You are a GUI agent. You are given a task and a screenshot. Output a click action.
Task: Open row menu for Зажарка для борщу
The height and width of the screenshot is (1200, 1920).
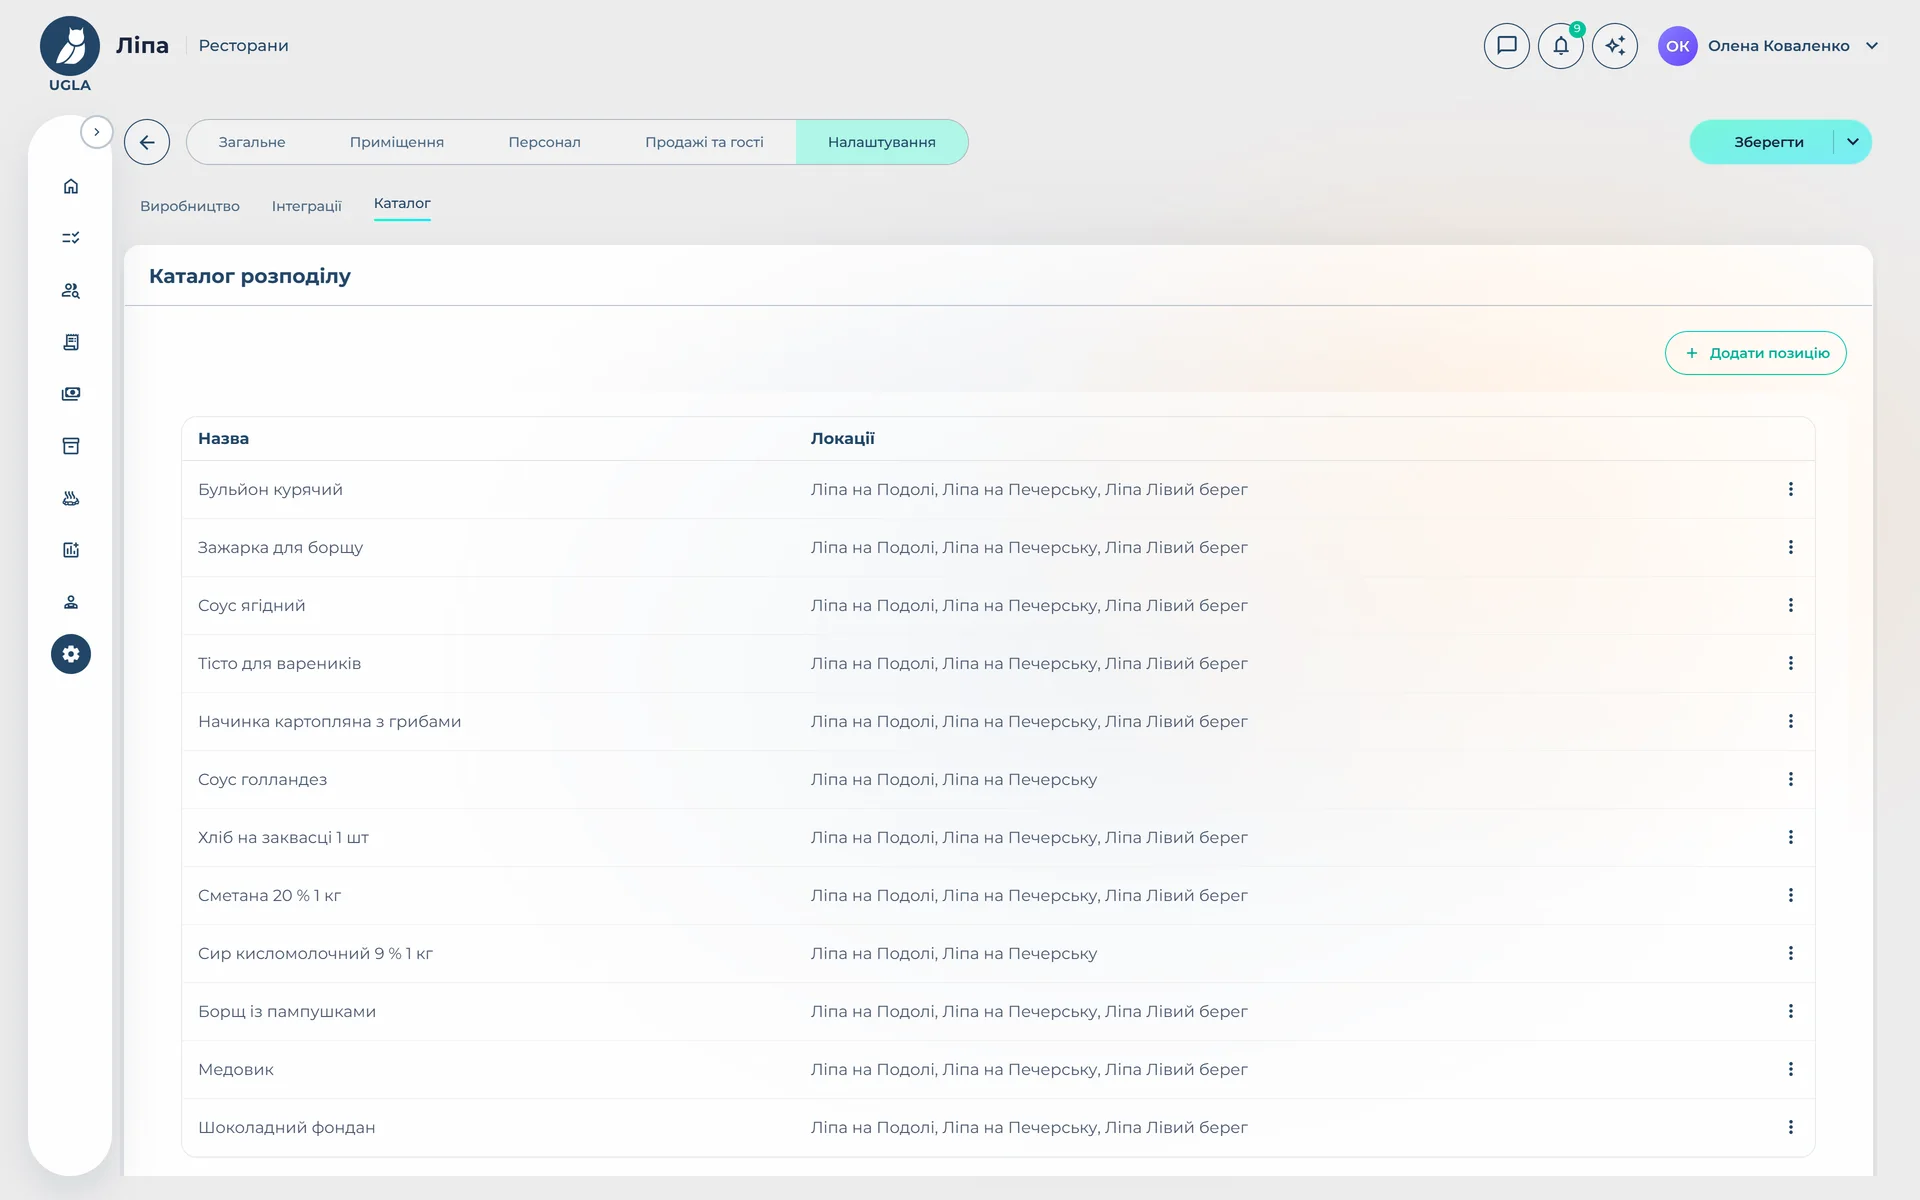coord(1791,547)
